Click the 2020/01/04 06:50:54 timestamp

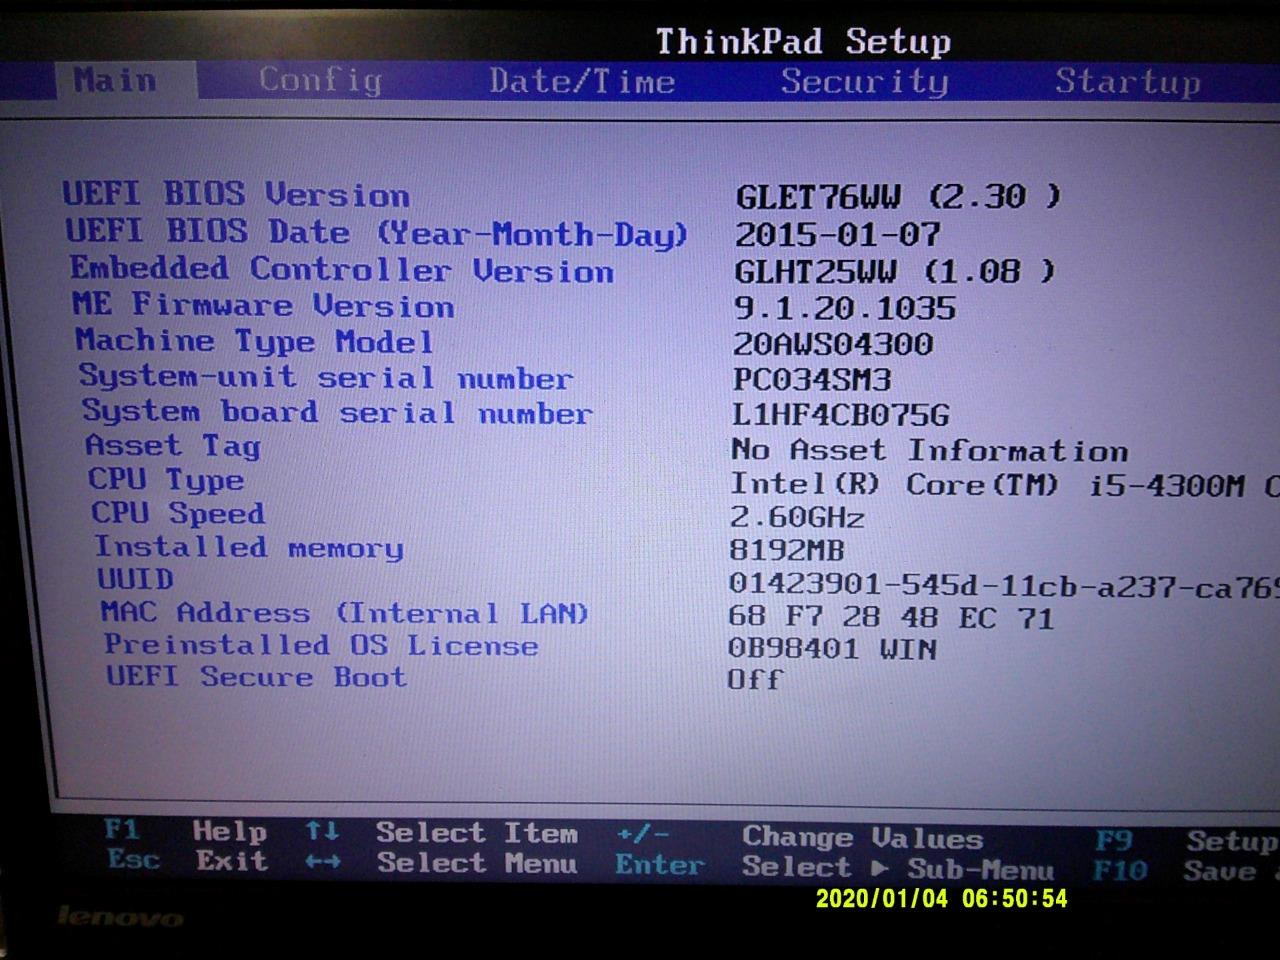[942, 898]
